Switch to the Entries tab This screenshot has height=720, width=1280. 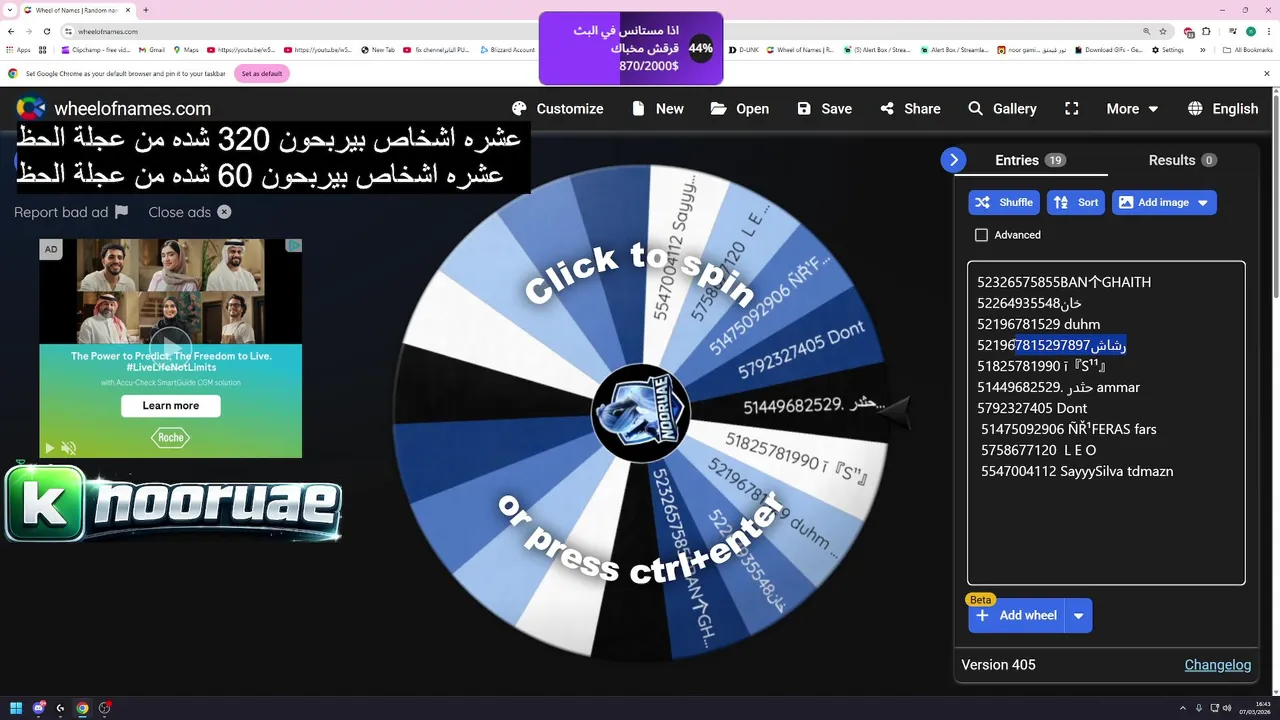1030,160
